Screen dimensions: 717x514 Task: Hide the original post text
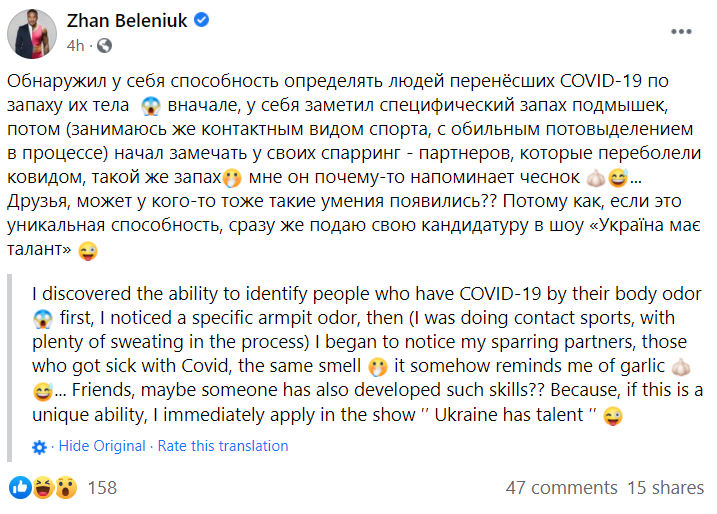[x=101, y=446]
